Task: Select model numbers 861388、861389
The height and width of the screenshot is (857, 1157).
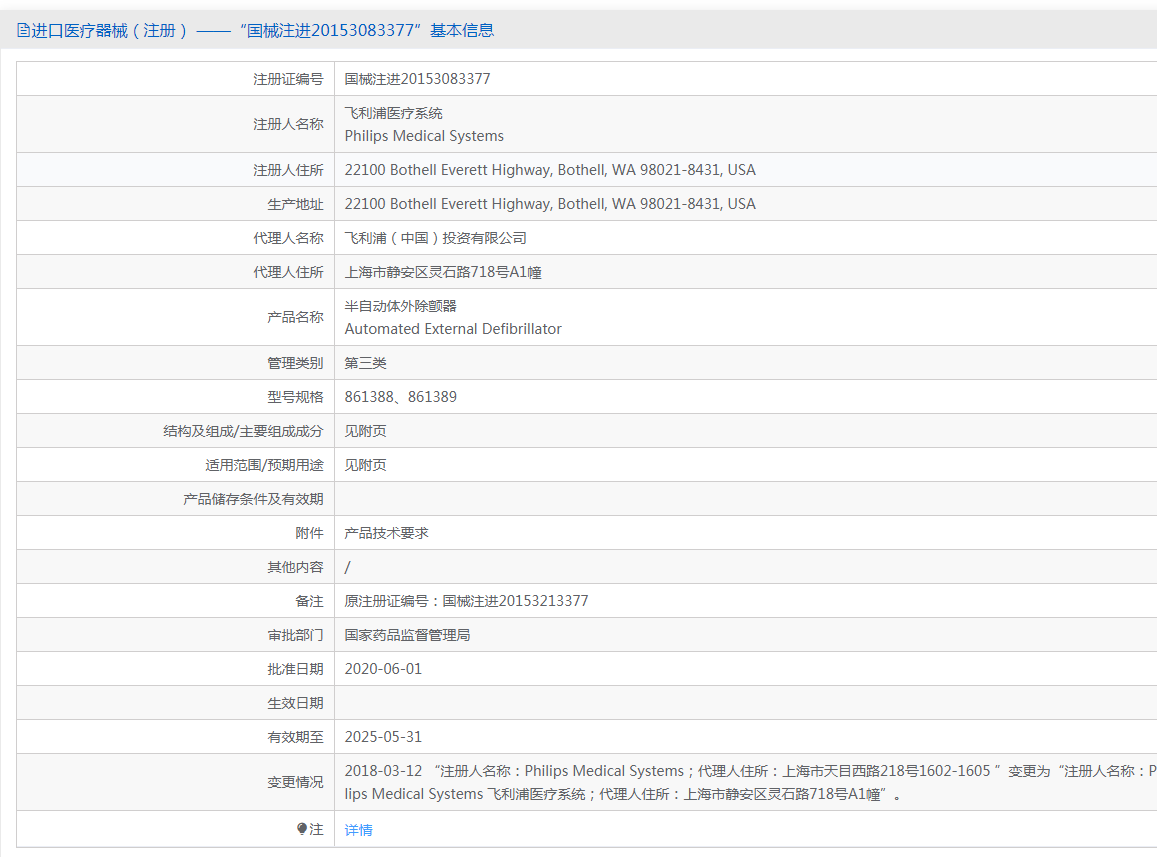Action: click(x=401, y=397)
